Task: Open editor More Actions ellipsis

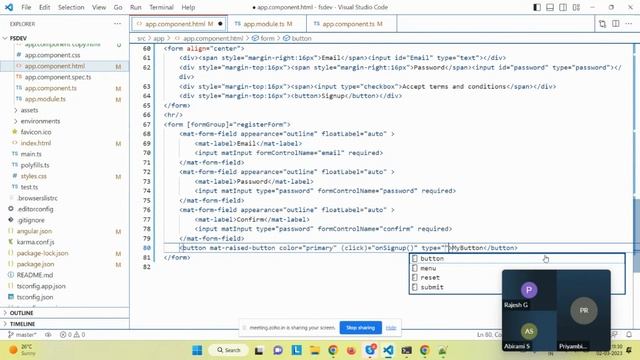Action: point(629,24)
